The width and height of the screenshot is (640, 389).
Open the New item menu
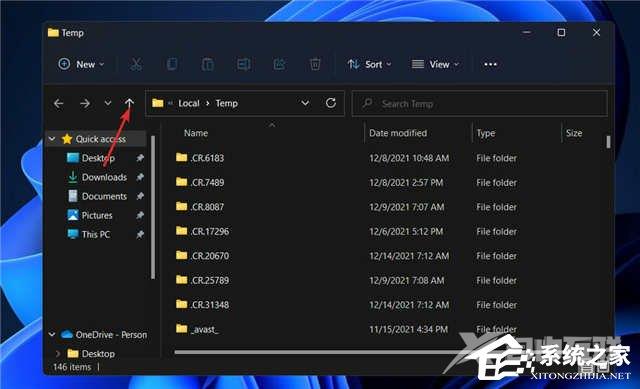81,64
